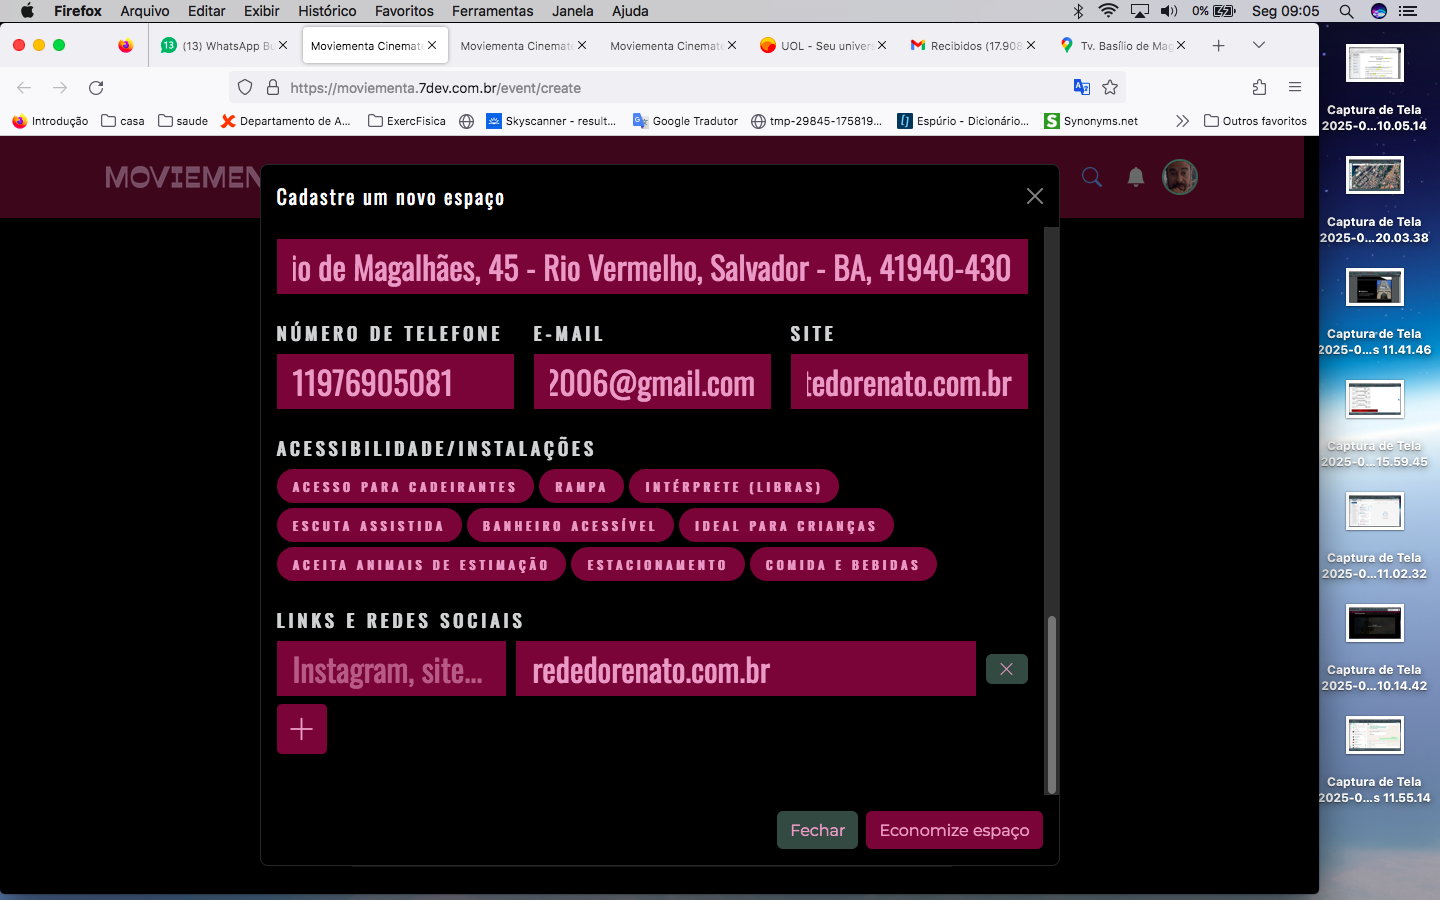Open the Firefox hamburger application menu
The height and width of the screenshot is (900, 1440).
[1295, 88]
